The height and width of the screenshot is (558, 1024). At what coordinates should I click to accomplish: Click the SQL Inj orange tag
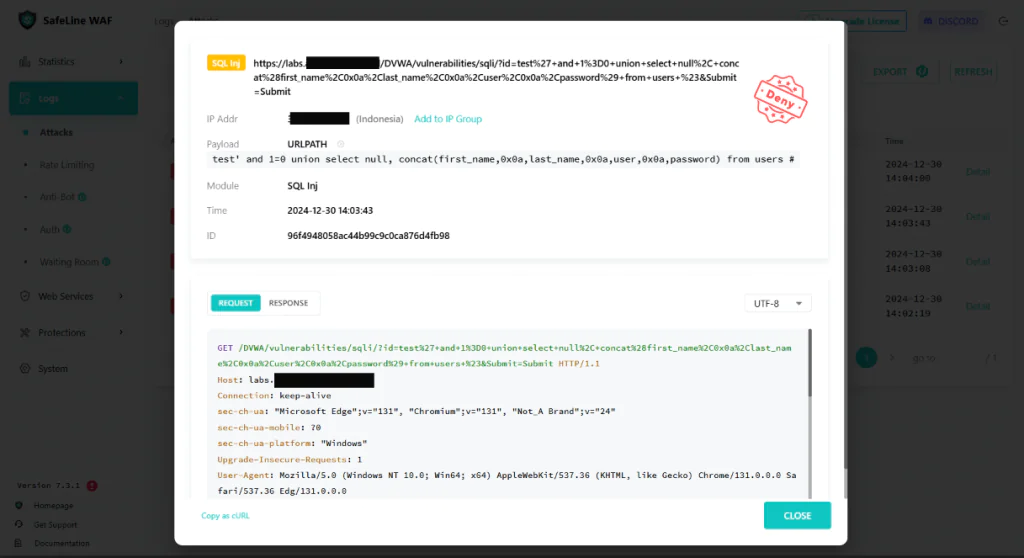[x=226, y=63]
